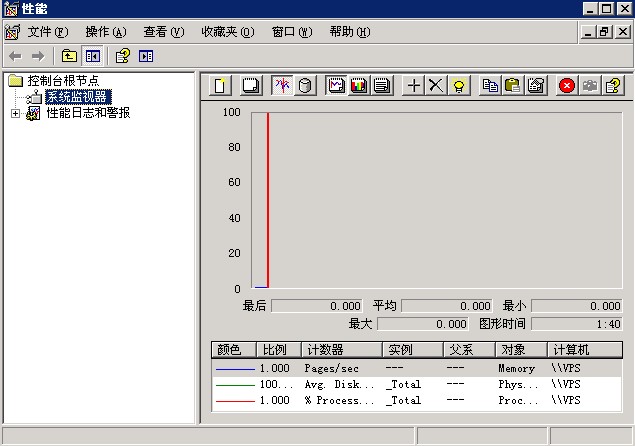
Task: Click the Clear Display icon
Action: pos(251,85)
